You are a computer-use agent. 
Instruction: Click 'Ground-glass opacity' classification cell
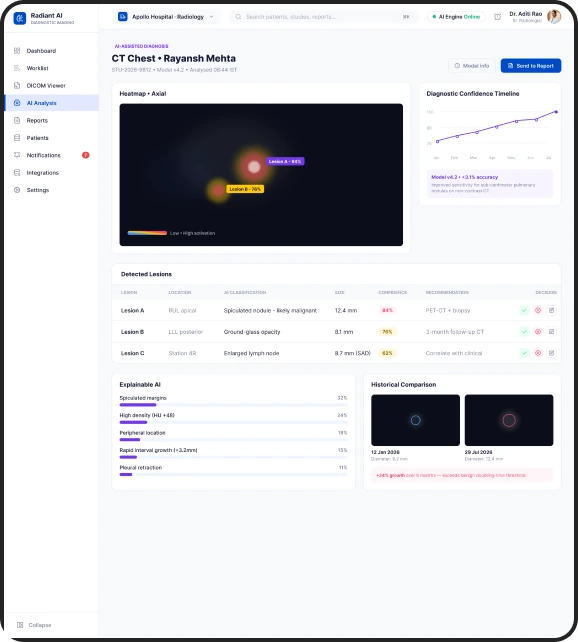252,332
